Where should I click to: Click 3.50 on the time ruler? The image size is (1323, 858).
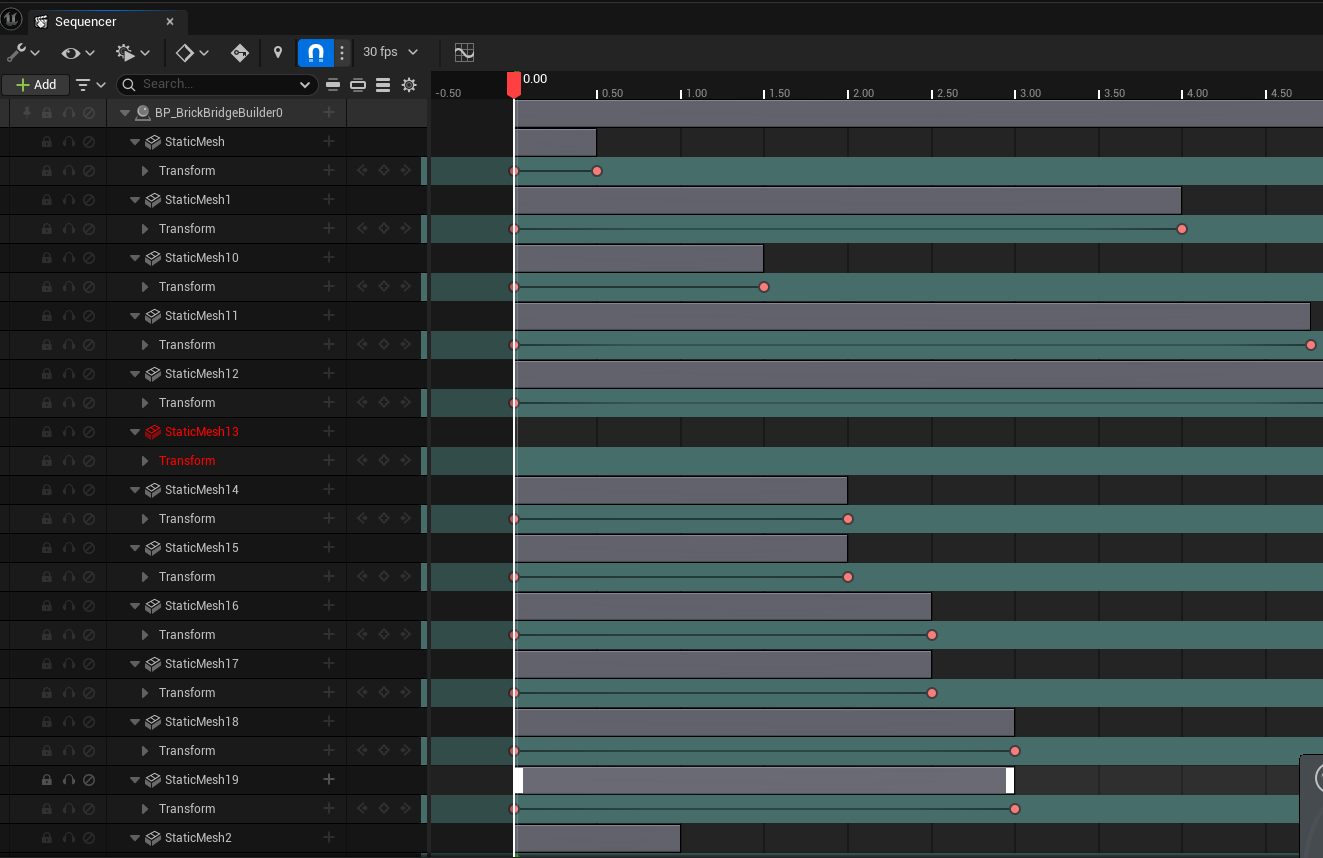[x=1112, y=93]
